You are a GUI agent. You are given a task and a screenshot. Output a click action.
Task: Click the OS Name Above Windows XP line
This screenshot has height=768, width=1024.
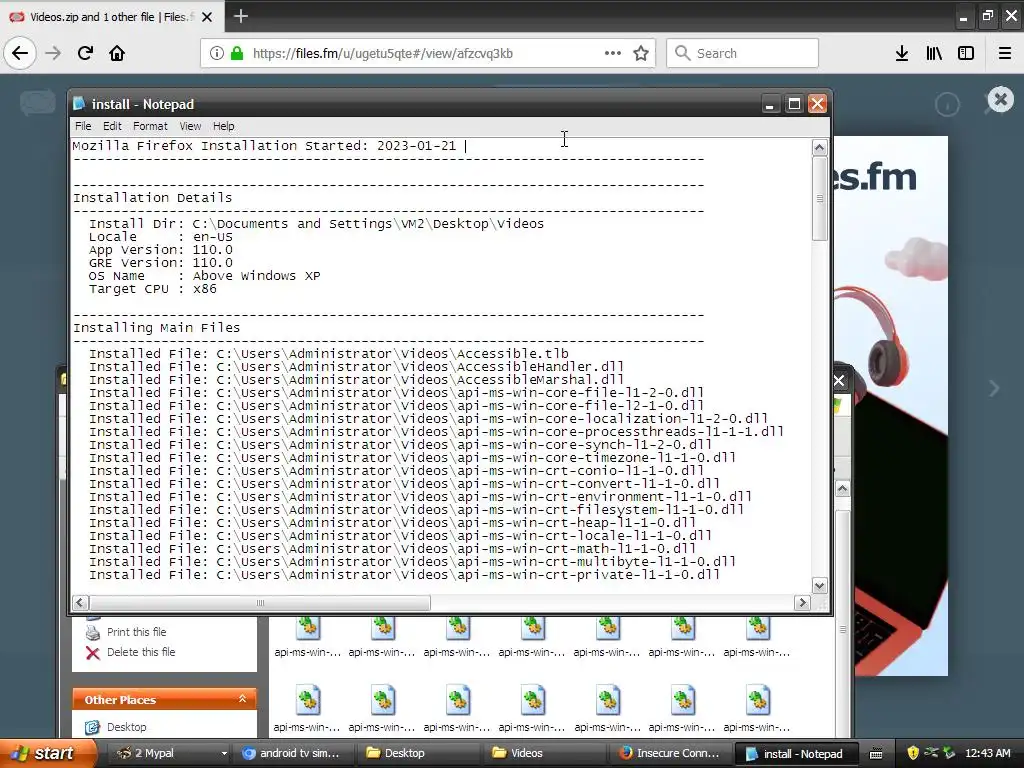point(204,276)
